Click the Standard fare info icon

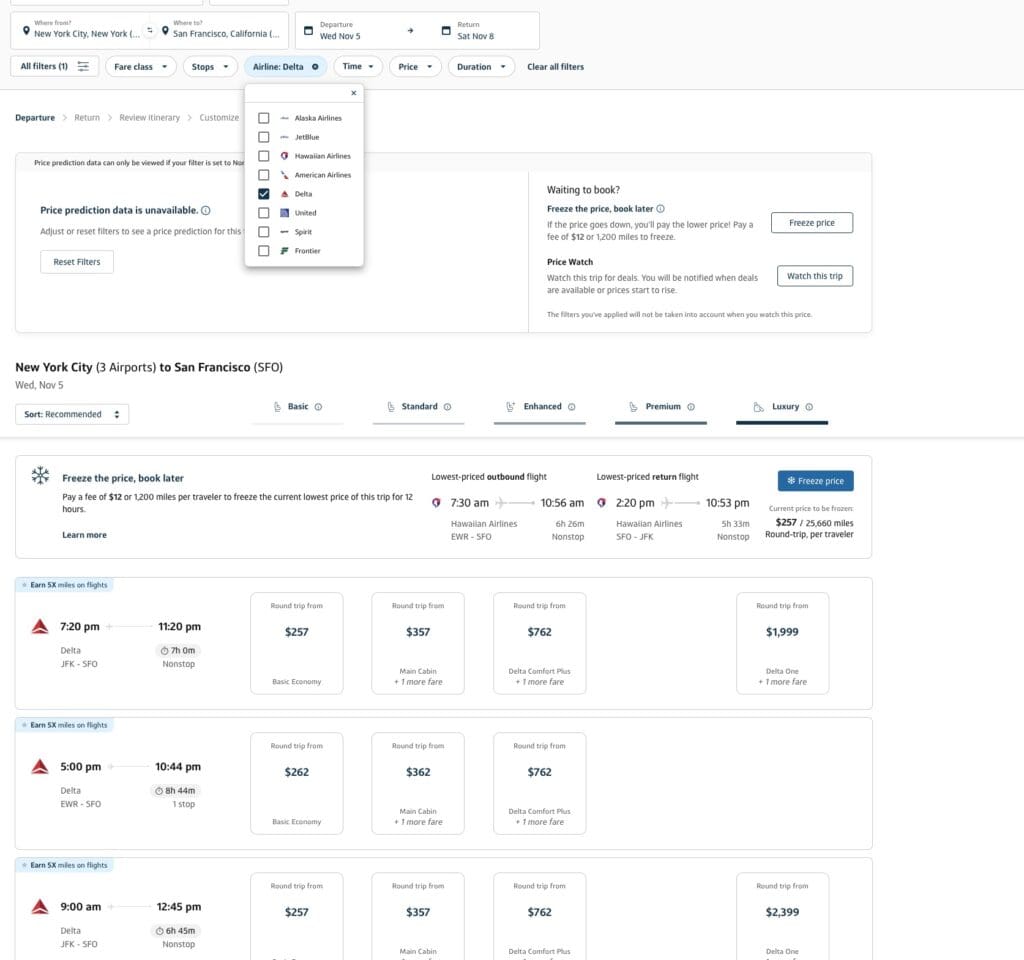point(447,407)
